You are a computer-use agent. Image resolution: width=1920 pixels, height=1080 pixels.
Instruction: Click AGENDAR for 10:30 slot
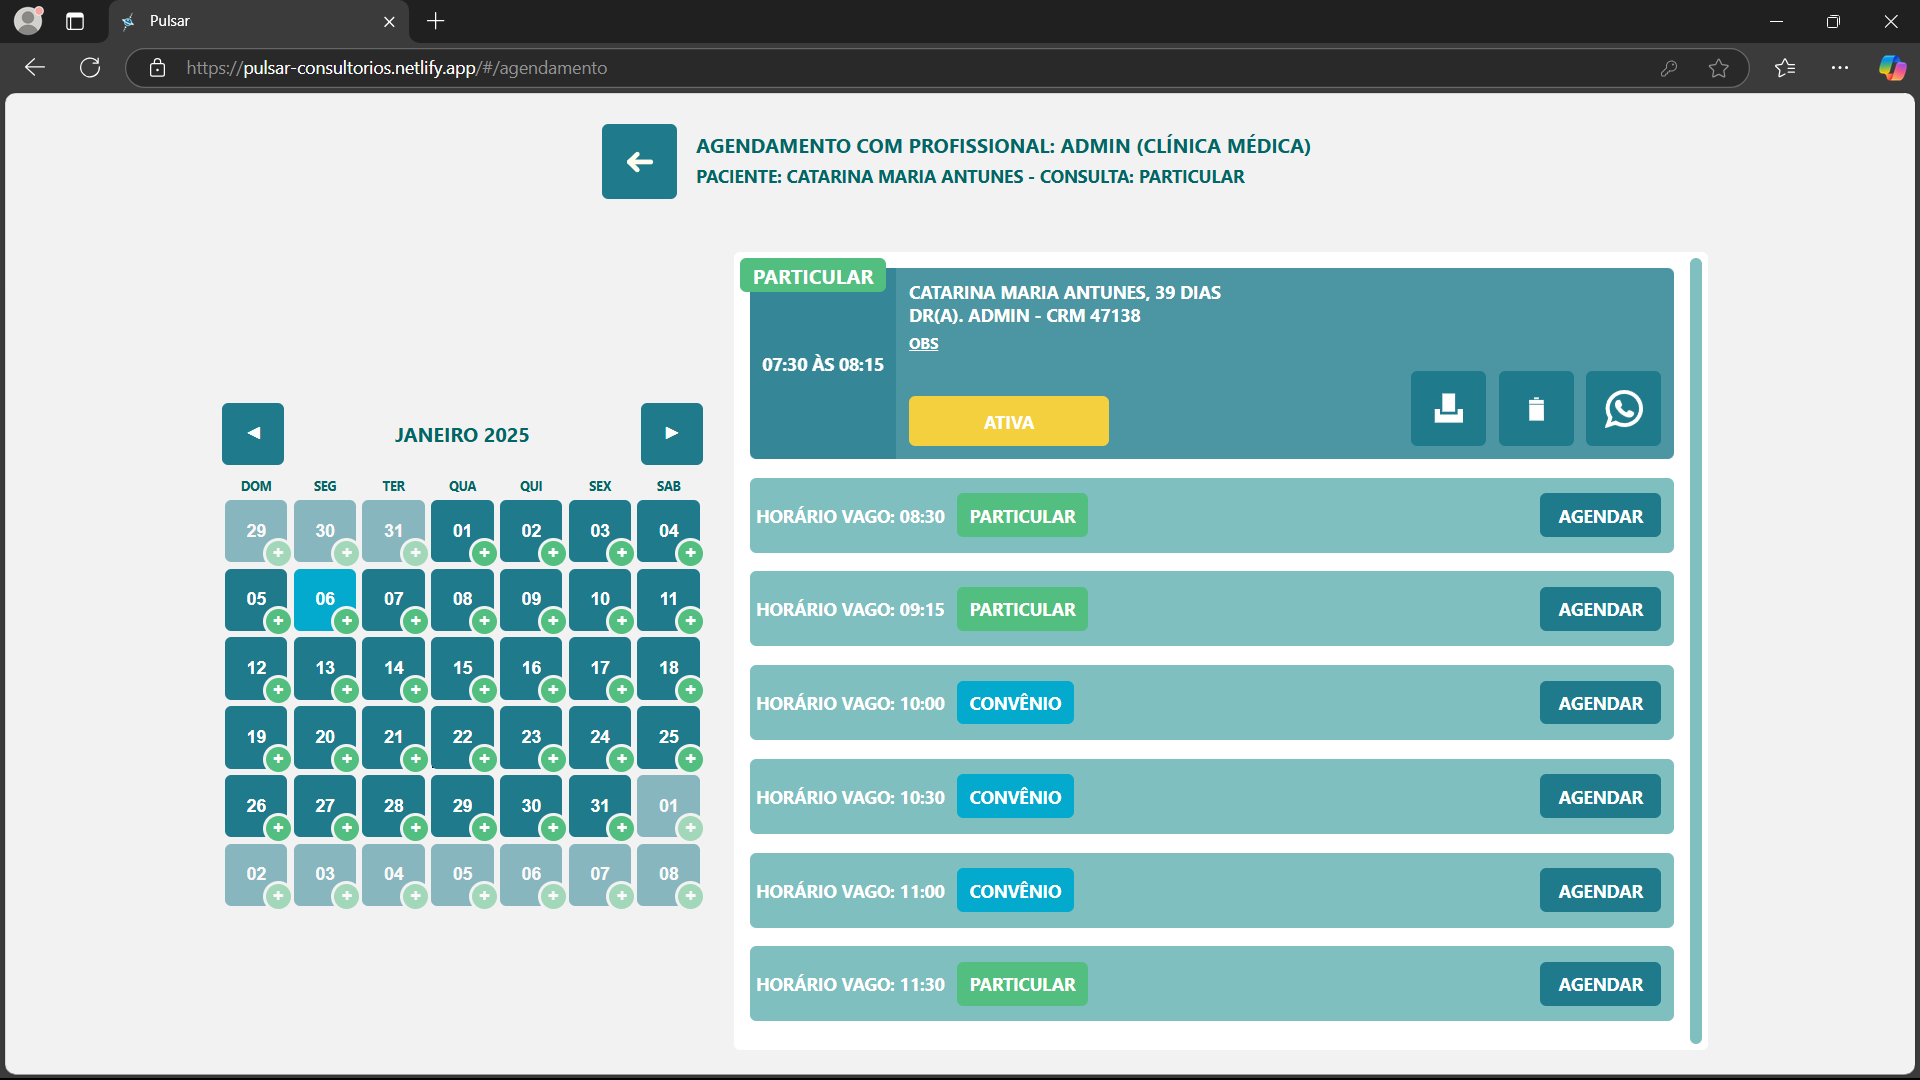[x=1600, y=797]
